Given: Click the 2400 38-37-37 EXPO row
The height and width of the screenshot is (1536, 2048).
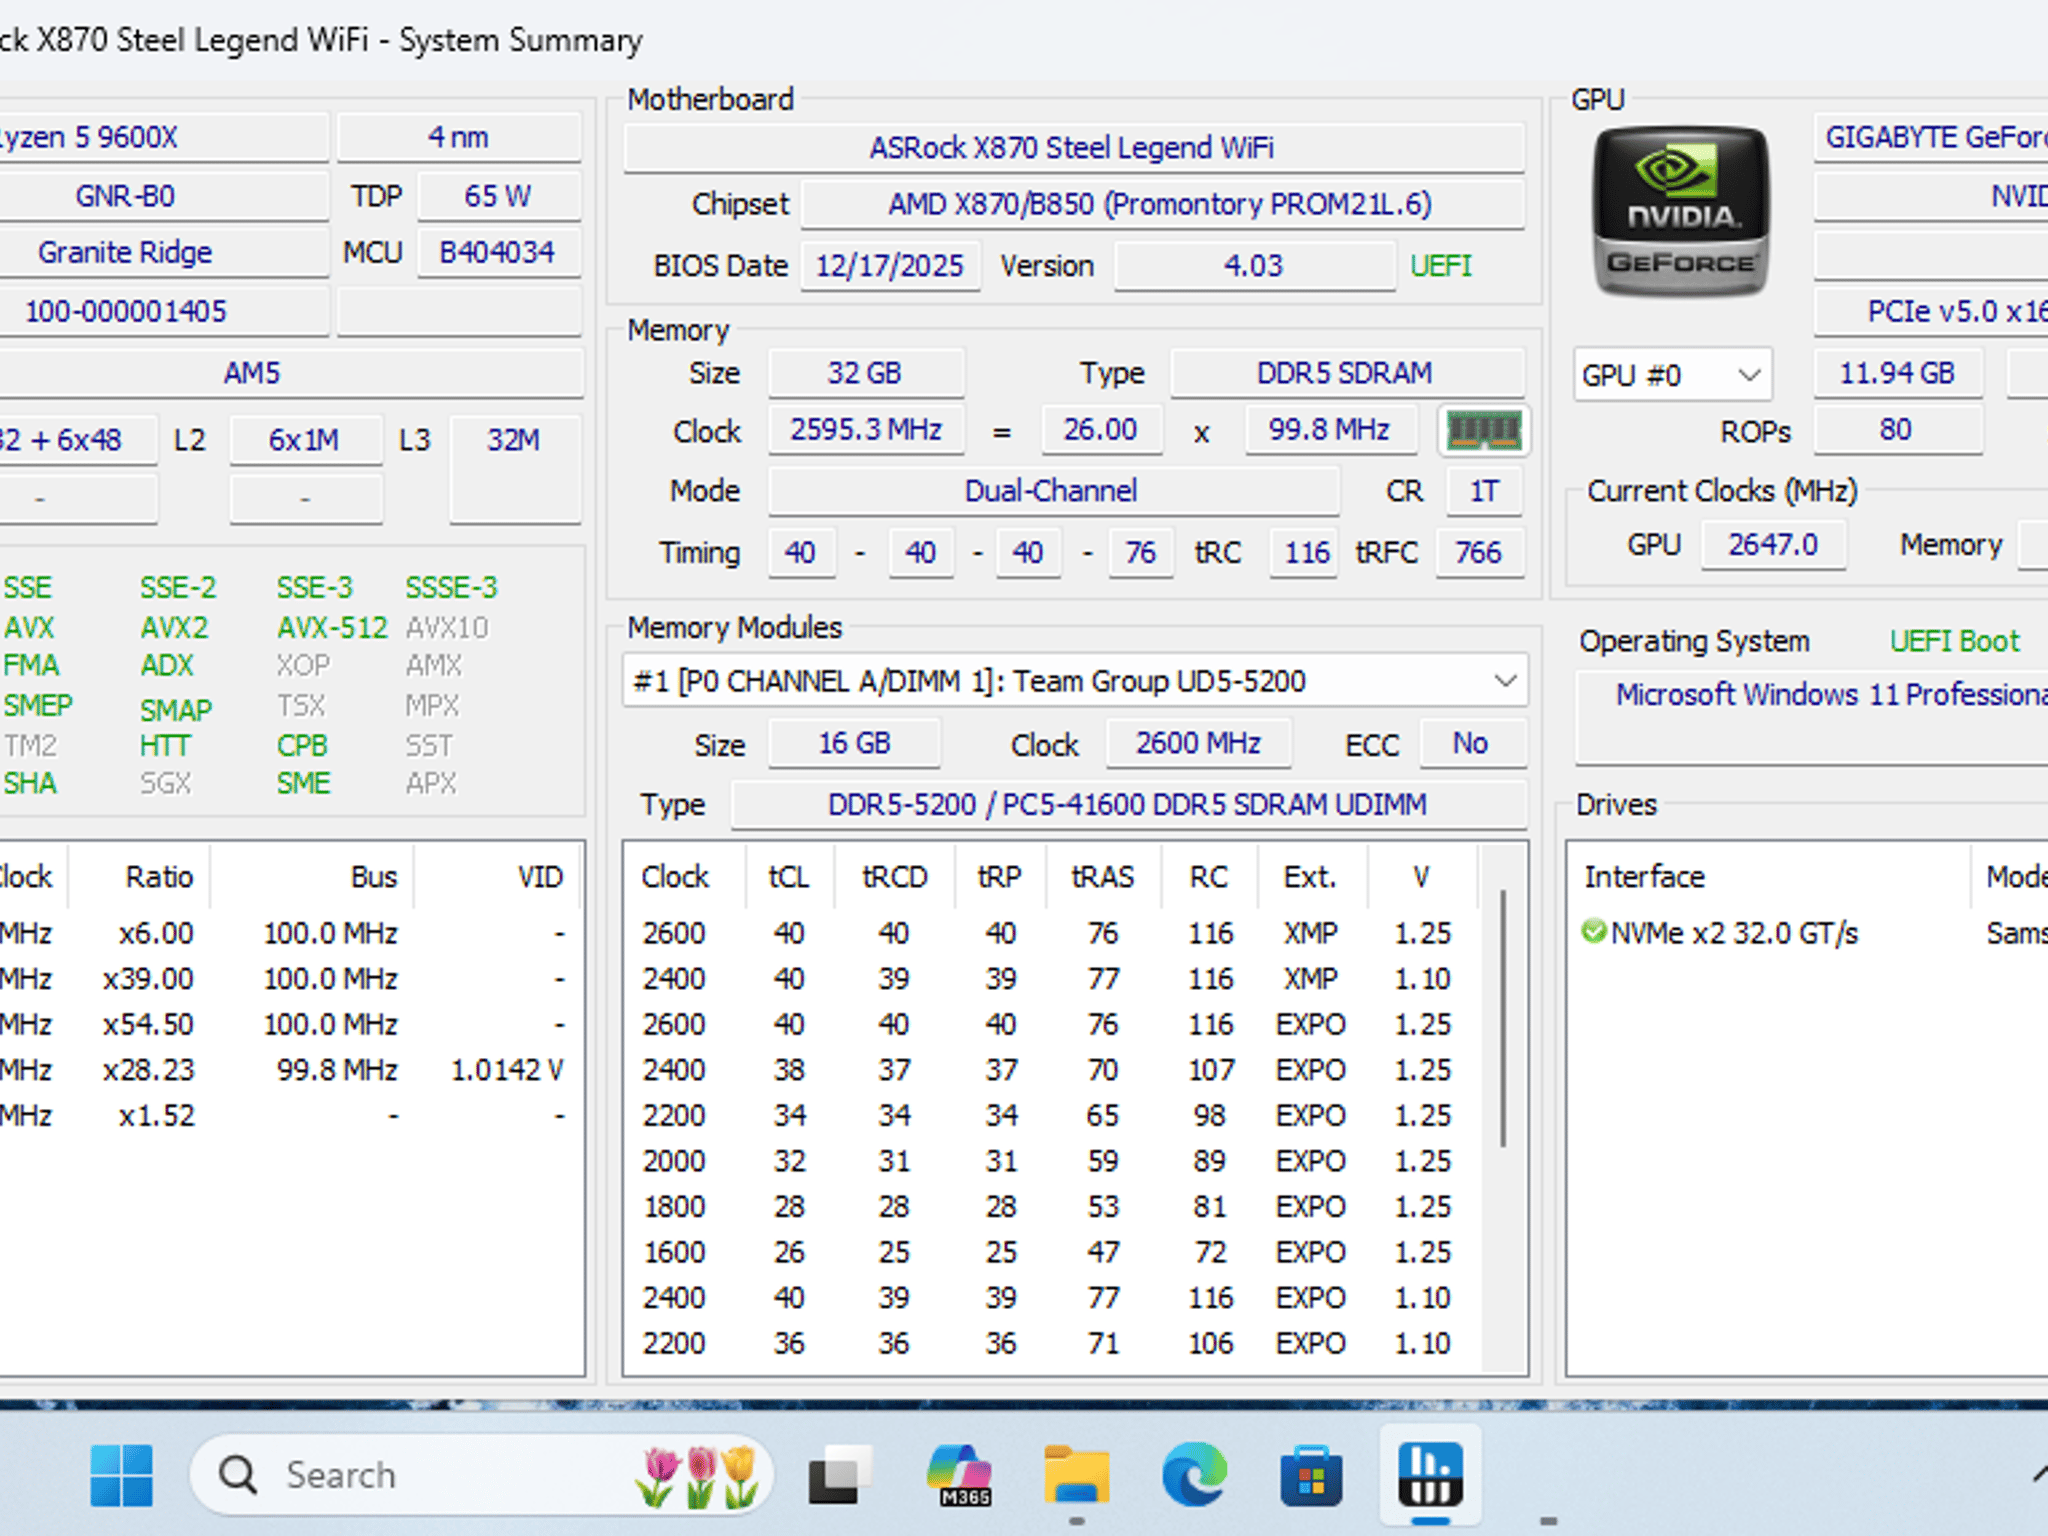Looking at the screenshot, I should pyautogui.click(x=1052, y=1070).
